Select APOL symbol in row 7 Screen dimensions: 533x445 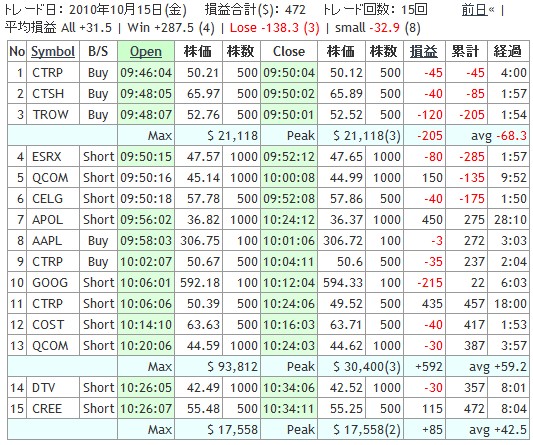tap(48, 220)
